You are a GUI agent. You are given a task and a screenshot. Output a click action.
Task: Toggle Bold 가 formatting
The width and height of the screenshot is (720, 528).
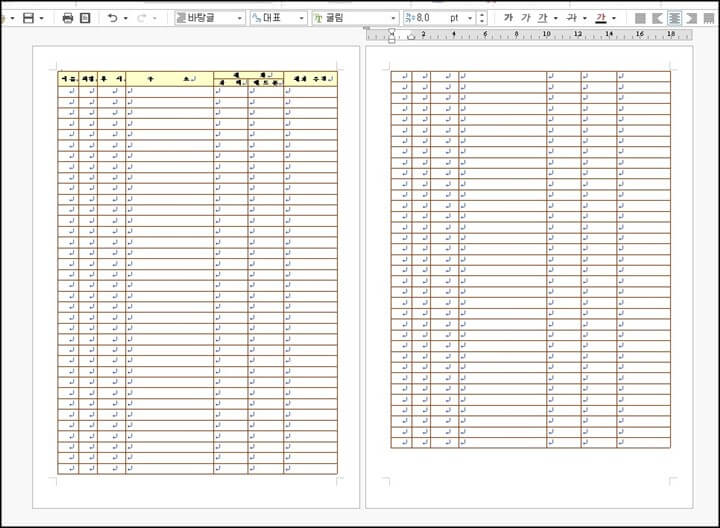pyautogui.click(x=508, y=18)
